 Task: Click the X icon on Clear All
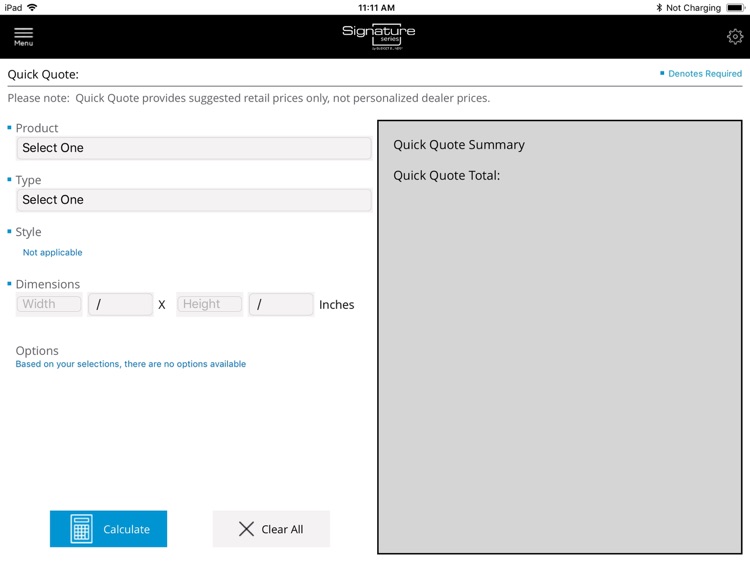point(246,529)
